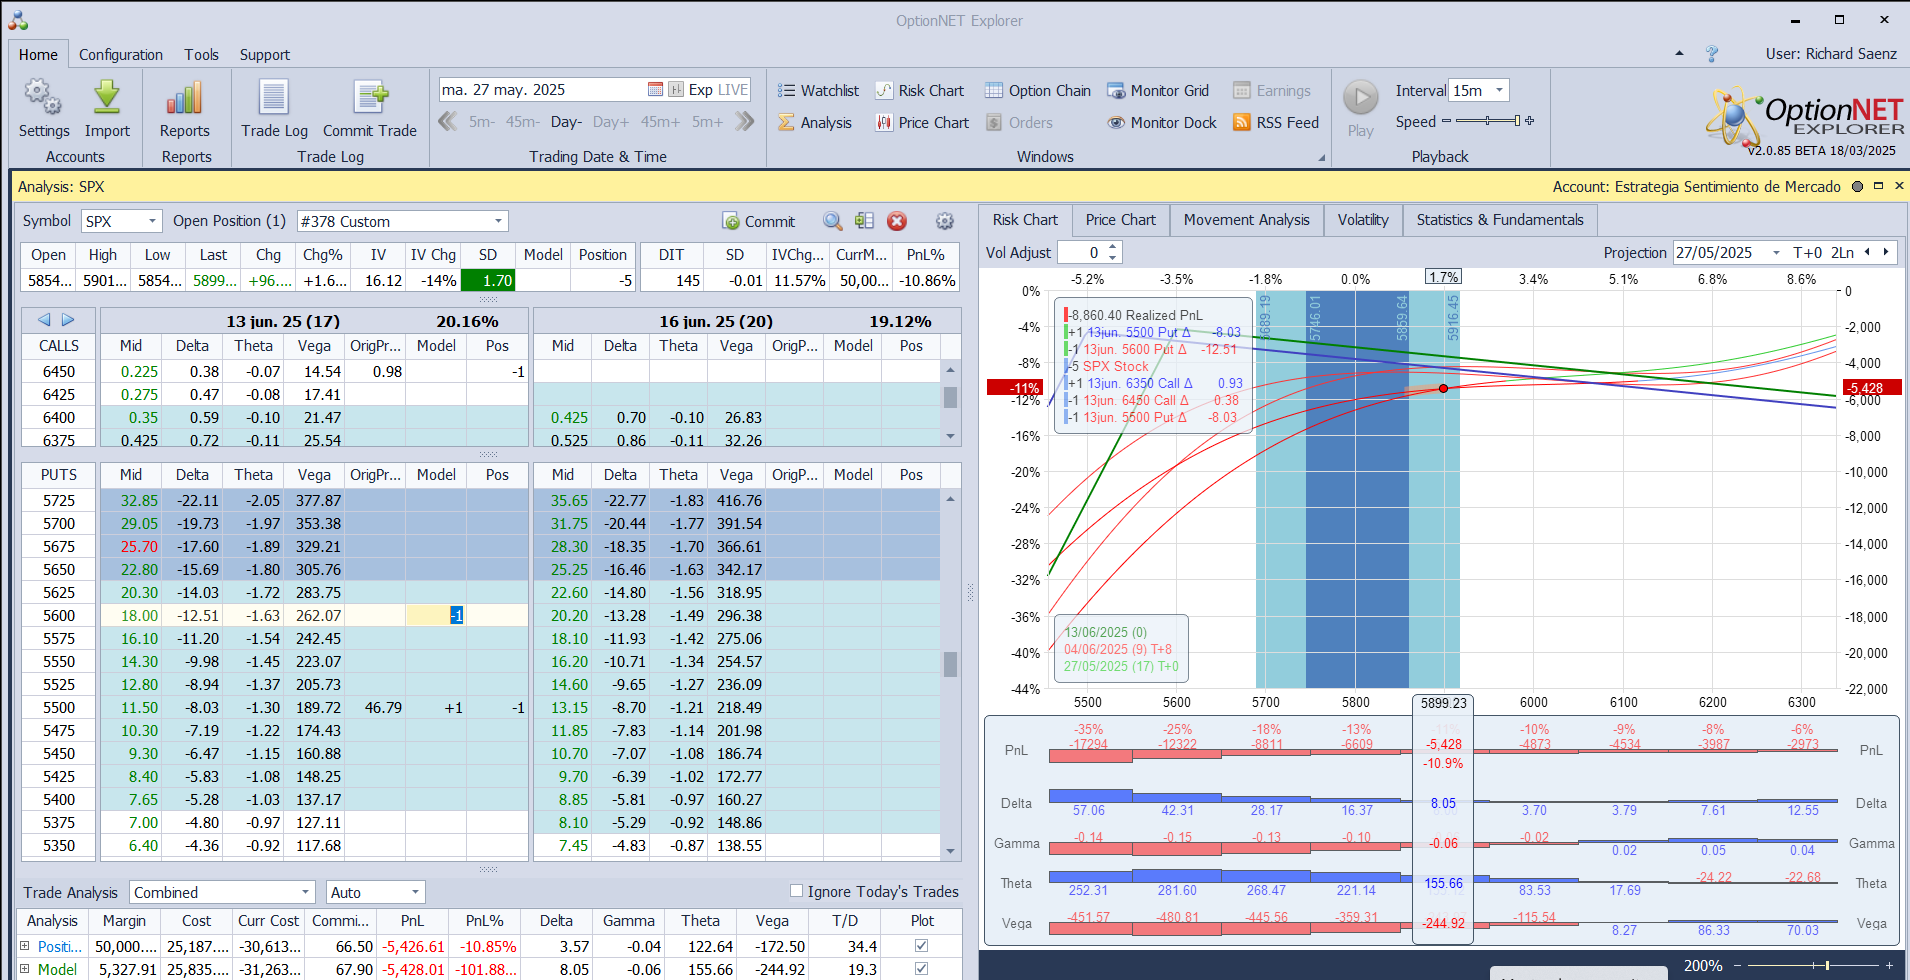Increase the Vol Adjust stepper value
Viewport: 1910px width, 980px height.
point(1113,247)
